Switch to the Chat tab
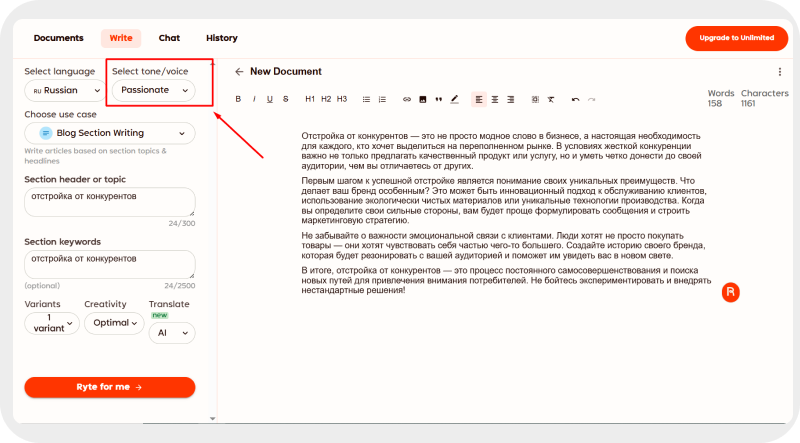Viewport: 800px width, 443px height. 169,38
